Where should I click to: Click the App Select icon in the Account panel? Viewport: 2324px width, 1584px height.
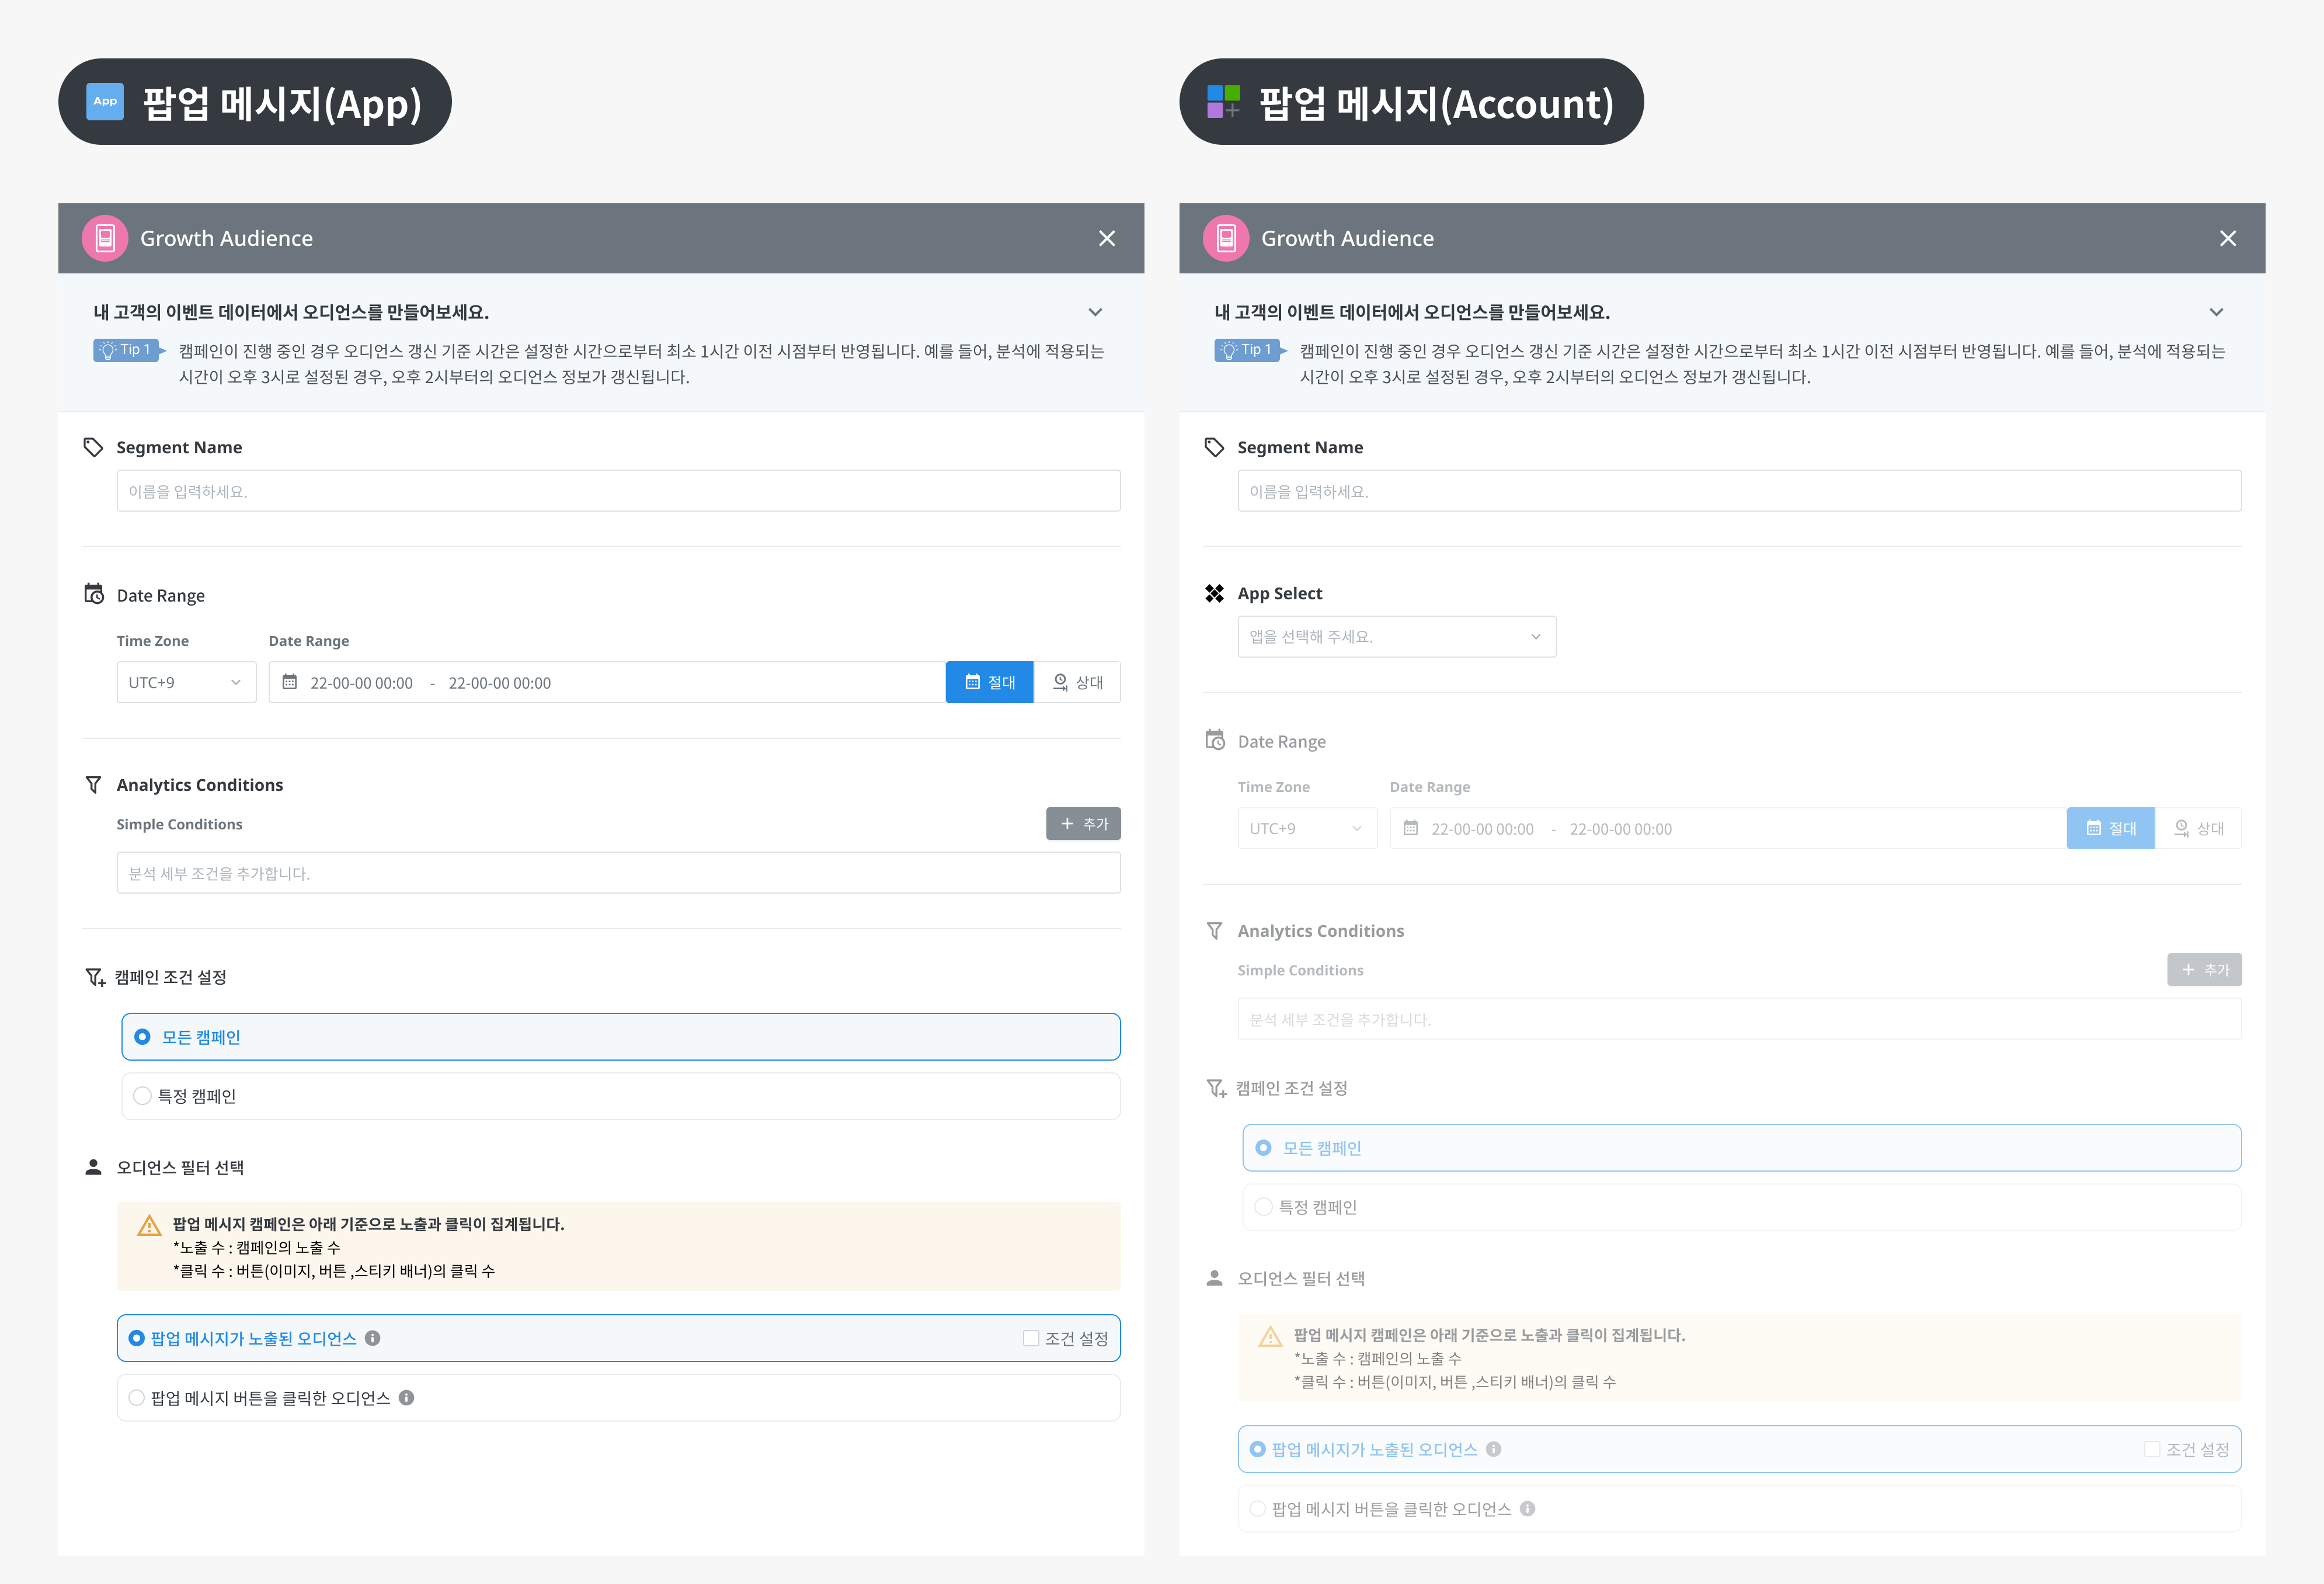1214,593
